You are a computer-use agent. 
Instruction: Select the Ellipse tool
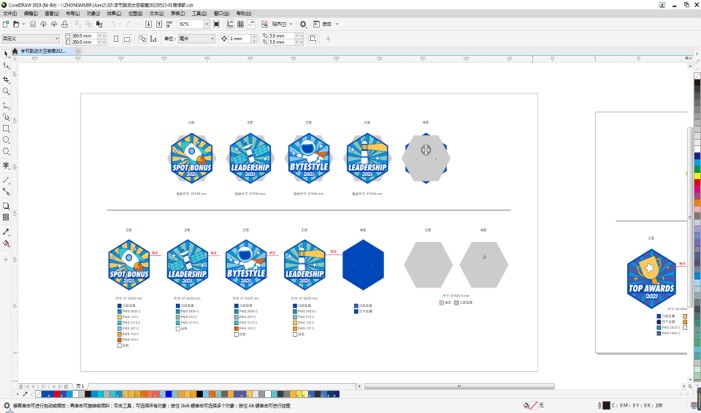click(x=6, y=140)
